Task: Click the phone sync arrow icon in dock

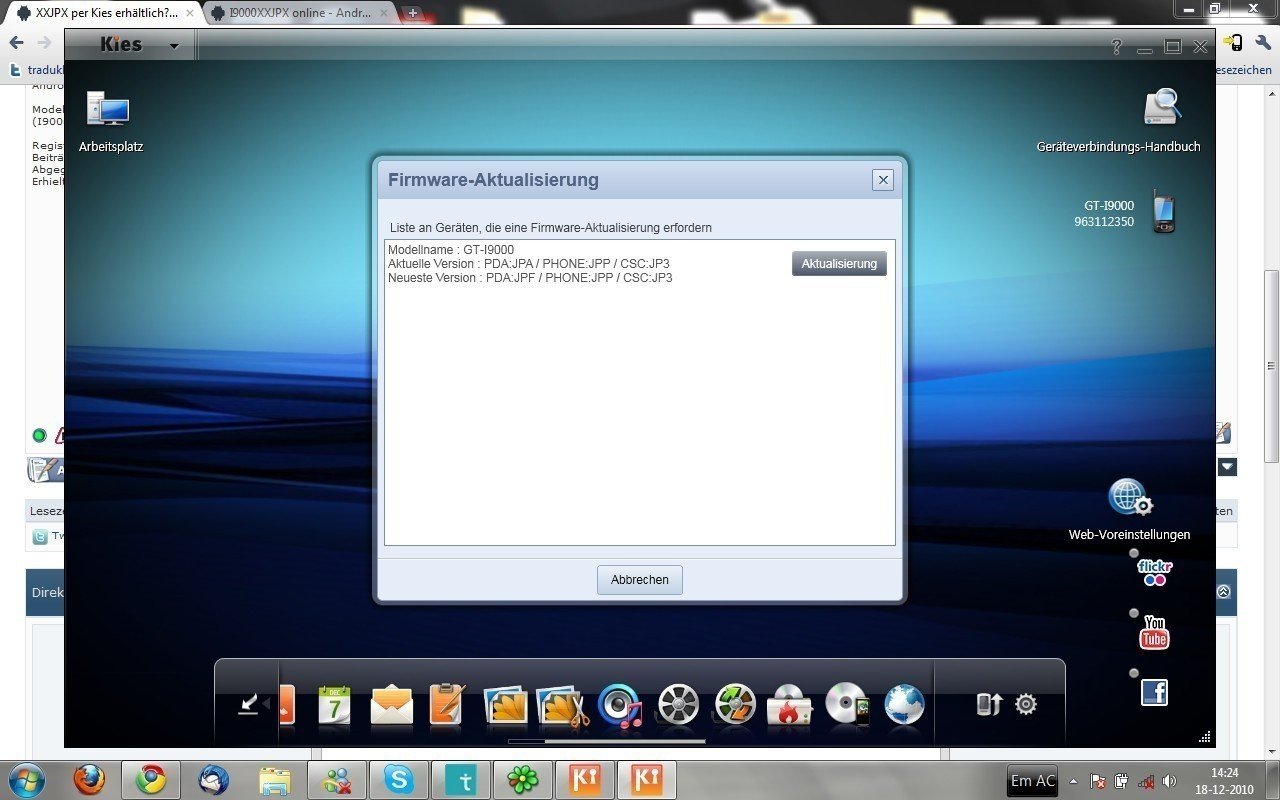Action: point(988,704)
